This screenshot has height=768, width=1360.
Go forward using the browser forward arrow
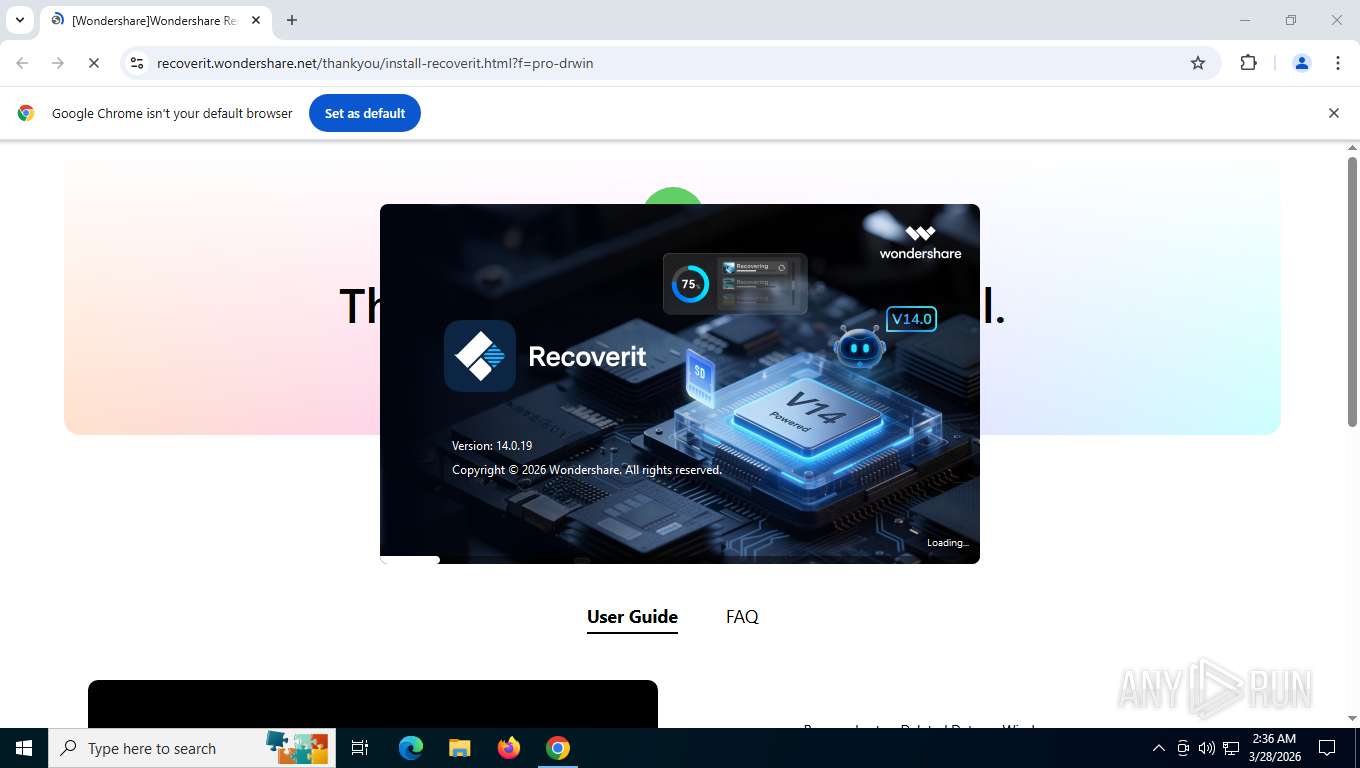click(58, 63)
